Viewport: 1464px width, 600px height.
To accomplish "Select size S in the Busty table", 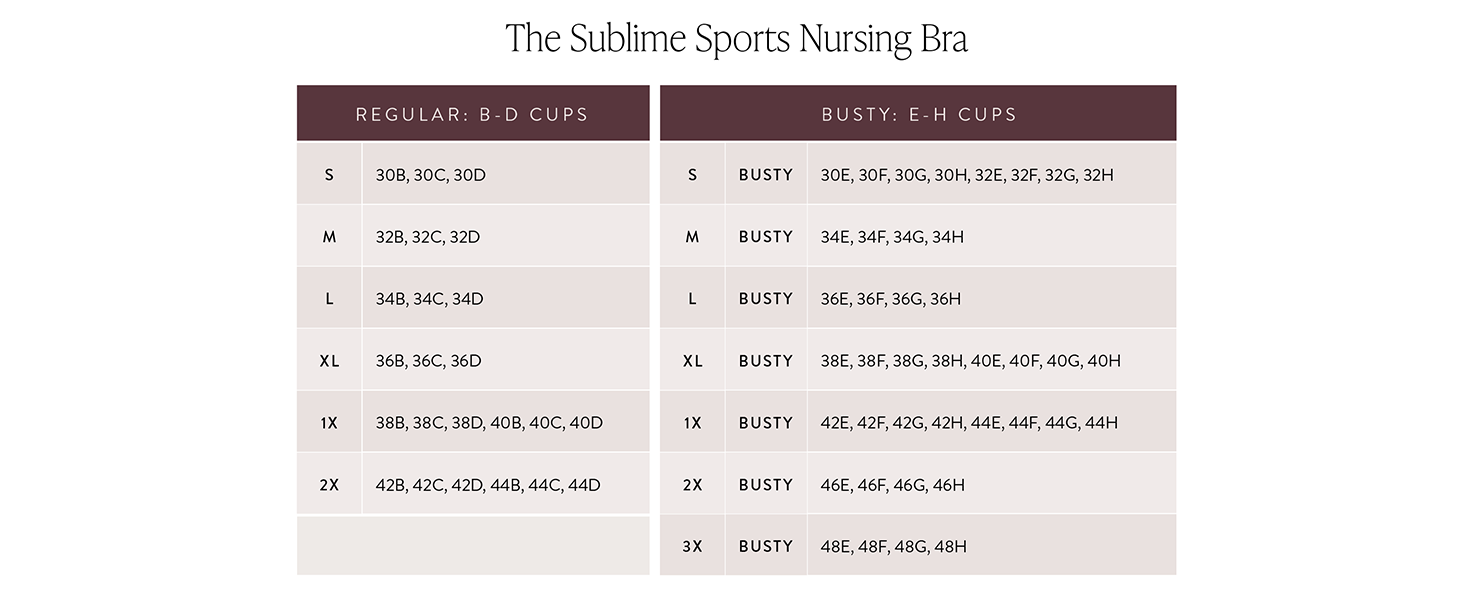I will [692, 175].
